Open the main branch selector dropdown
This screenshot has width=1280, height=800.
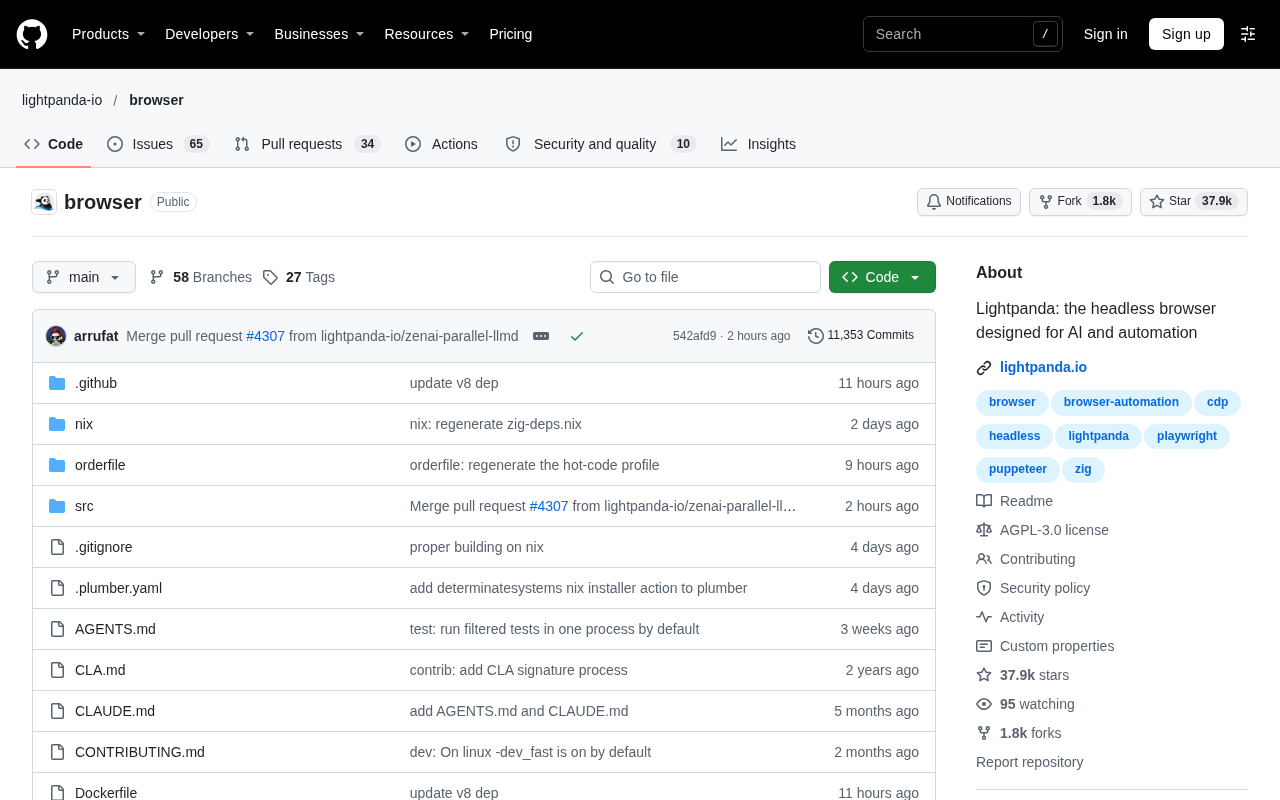tap(84, 277)
